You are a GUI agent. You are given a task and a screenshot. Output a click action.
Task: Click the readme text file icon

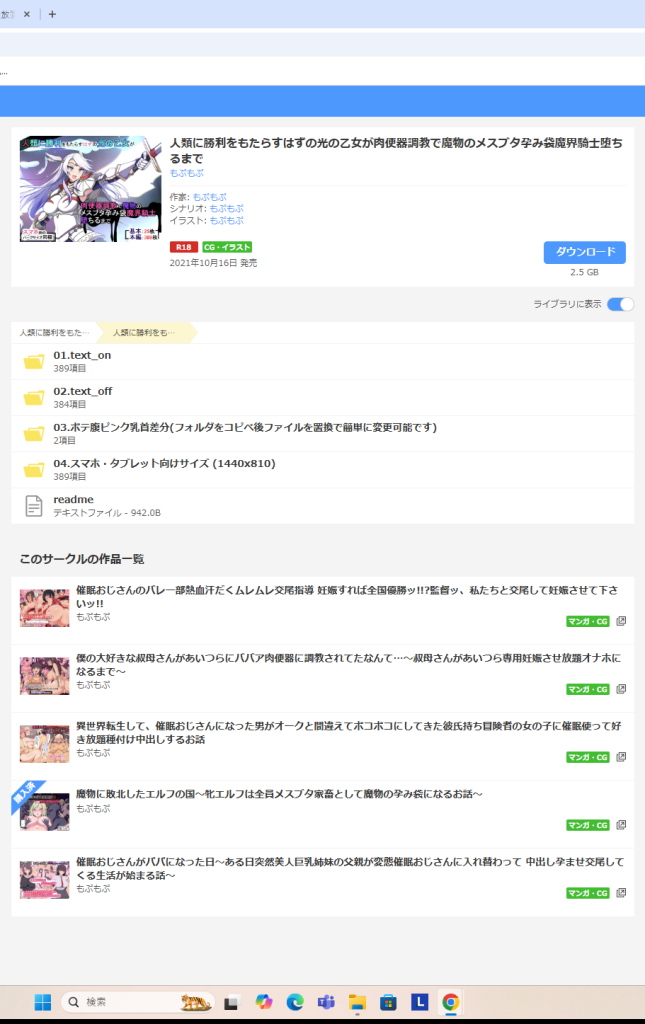pyautogui.click(x=34, y=505)
